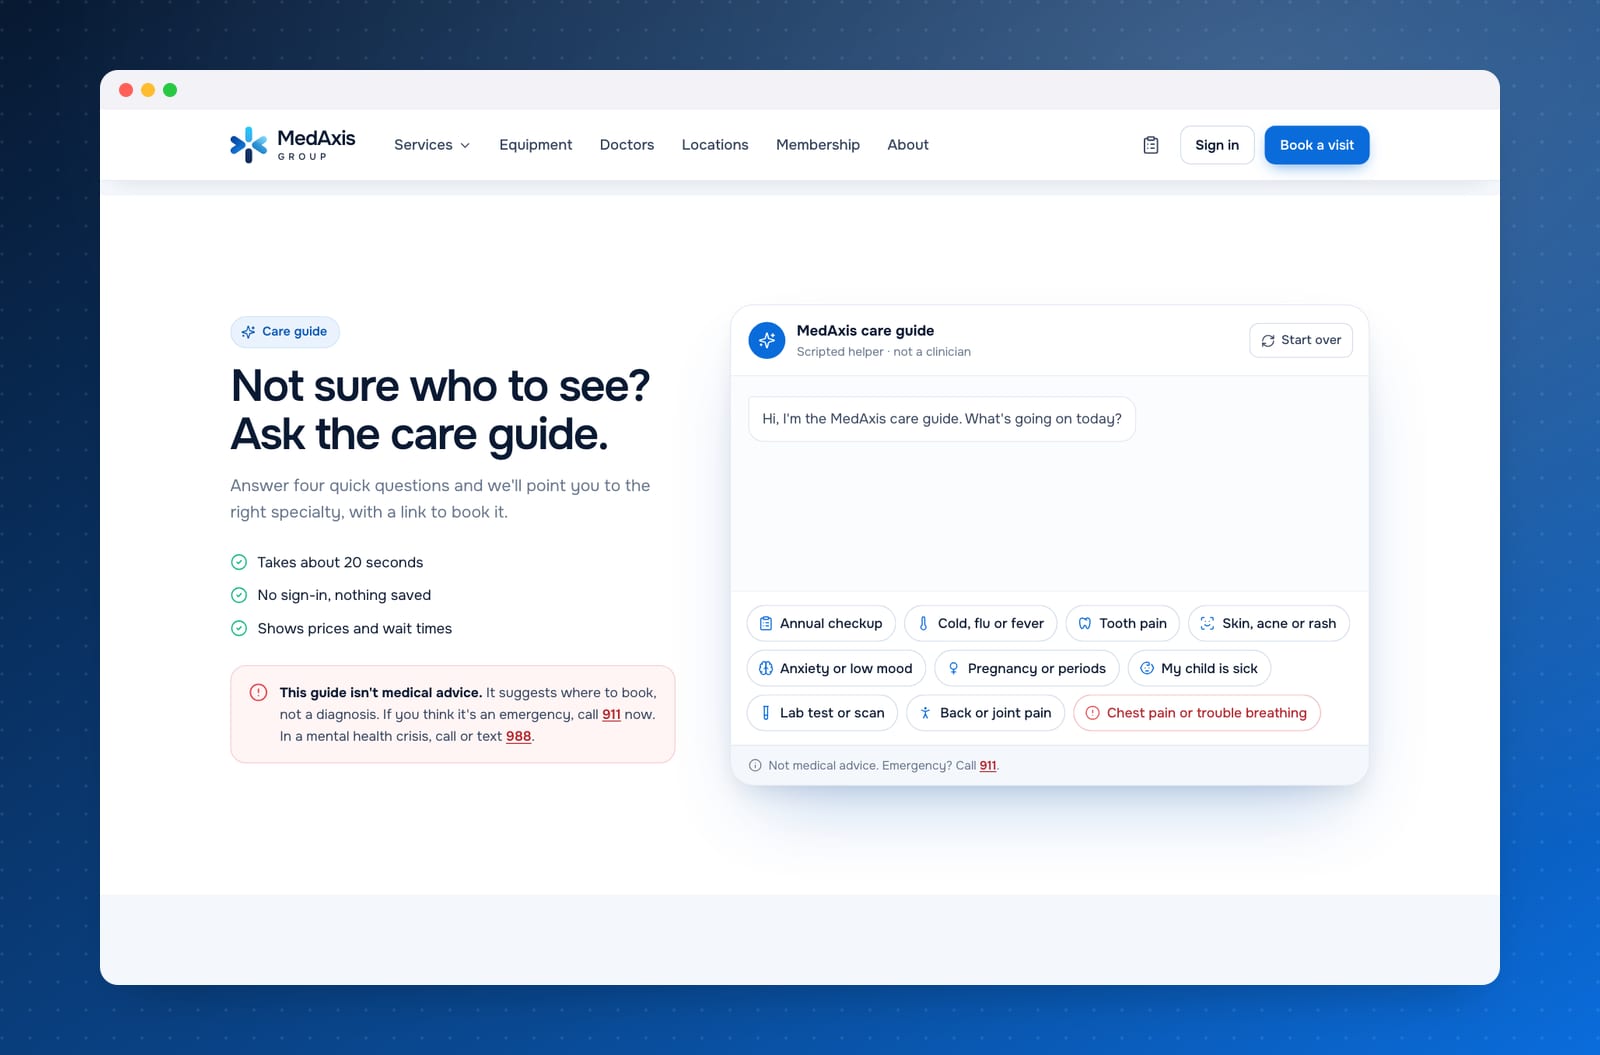Screen dimensions: 1600x1055
Task: Click the clipboard icon on Annual checkup
Action: [x=766, y=624]
